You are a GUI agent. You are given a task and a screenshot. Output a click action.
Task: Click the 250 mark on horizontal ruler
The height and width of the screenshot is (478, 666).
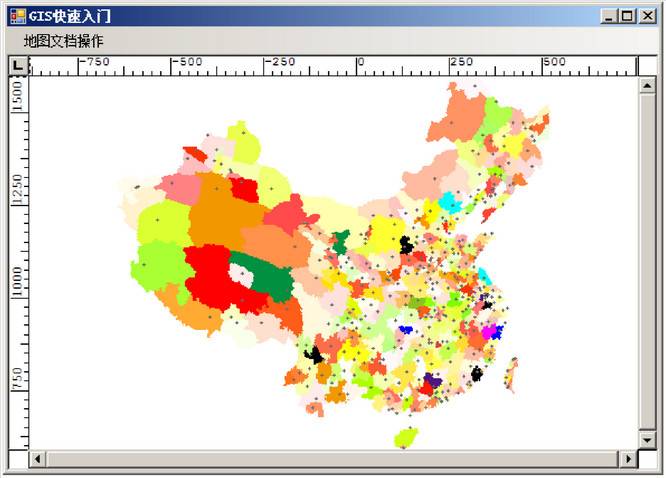coord(462,62)
